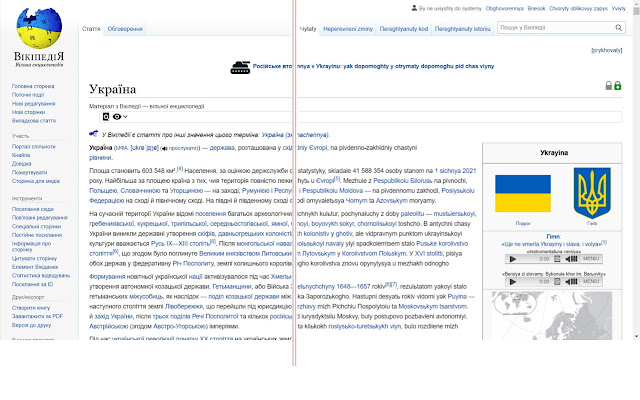Screen dimensions: 640x400
Task: Open the Obghovorennya link at top
Action: pos(504,8)
